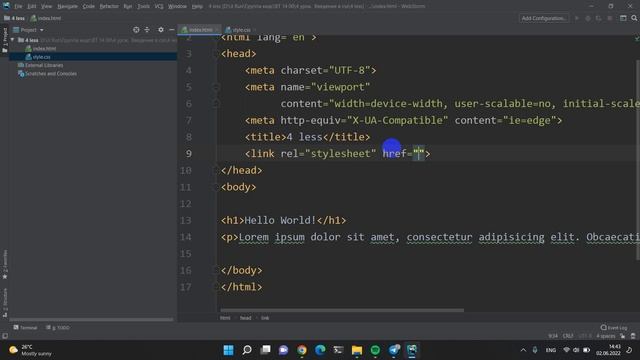Open File Explorer from the taskbar
Image resolution: width=640 pixels, height=360 pixels.
tap(357, 350)
